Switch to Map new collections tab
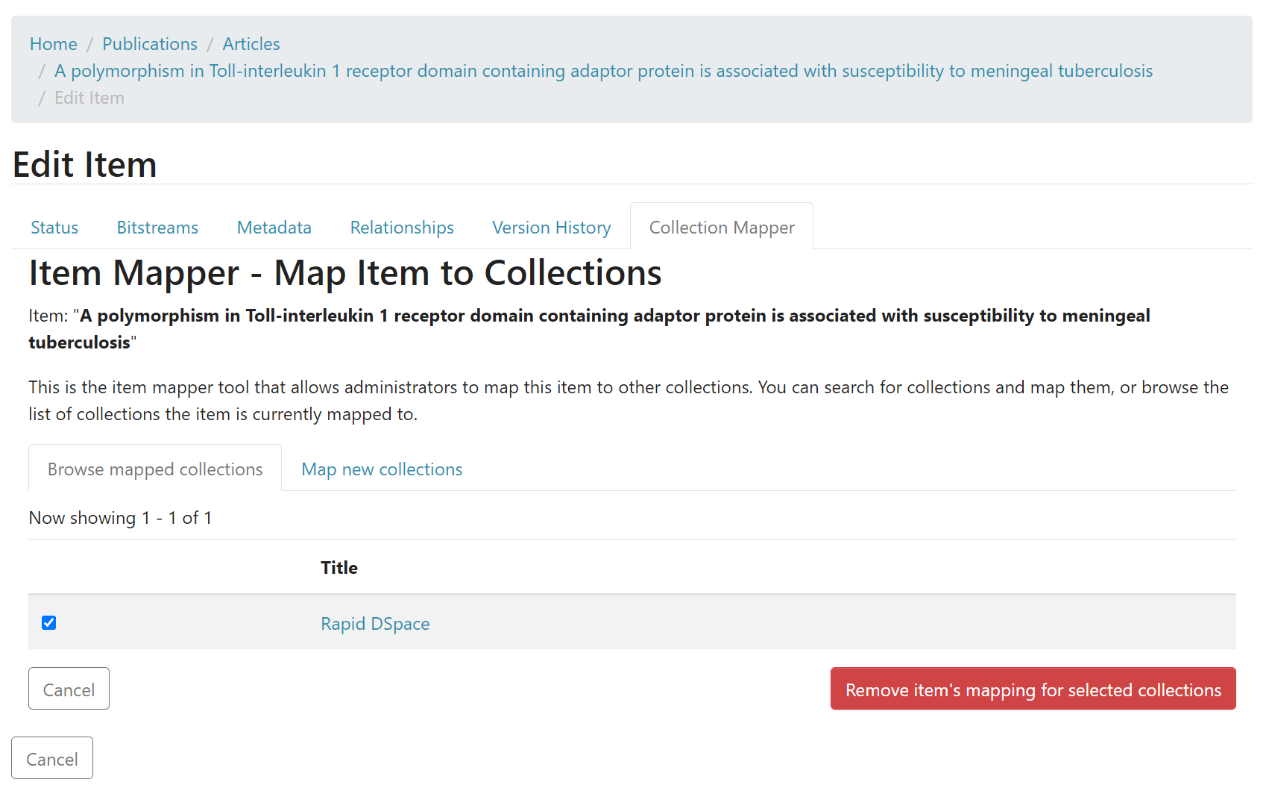1266x791 pixels. [382, 469]
